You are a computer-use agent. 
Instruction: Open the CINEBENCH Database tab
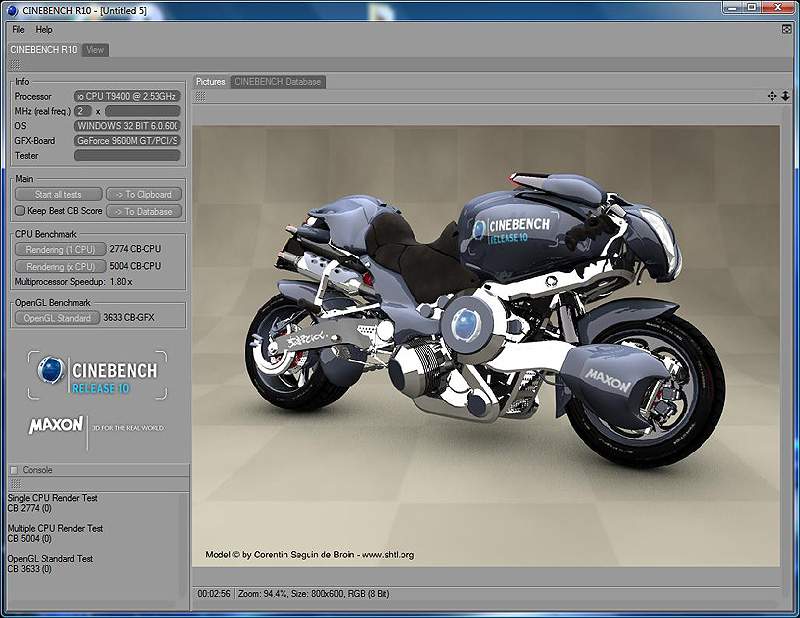[278, 82]
